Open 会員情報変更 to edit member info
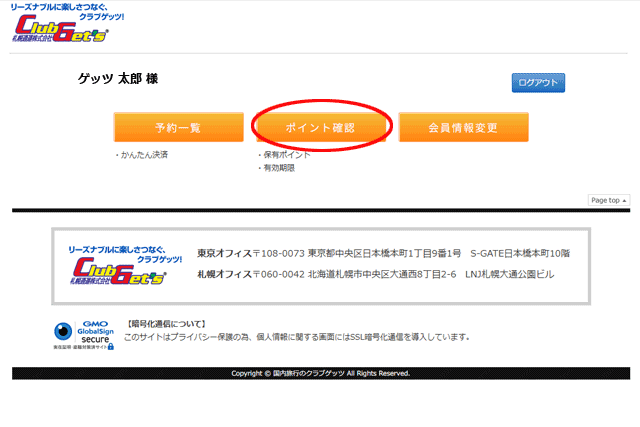 [x=463, y=128]
